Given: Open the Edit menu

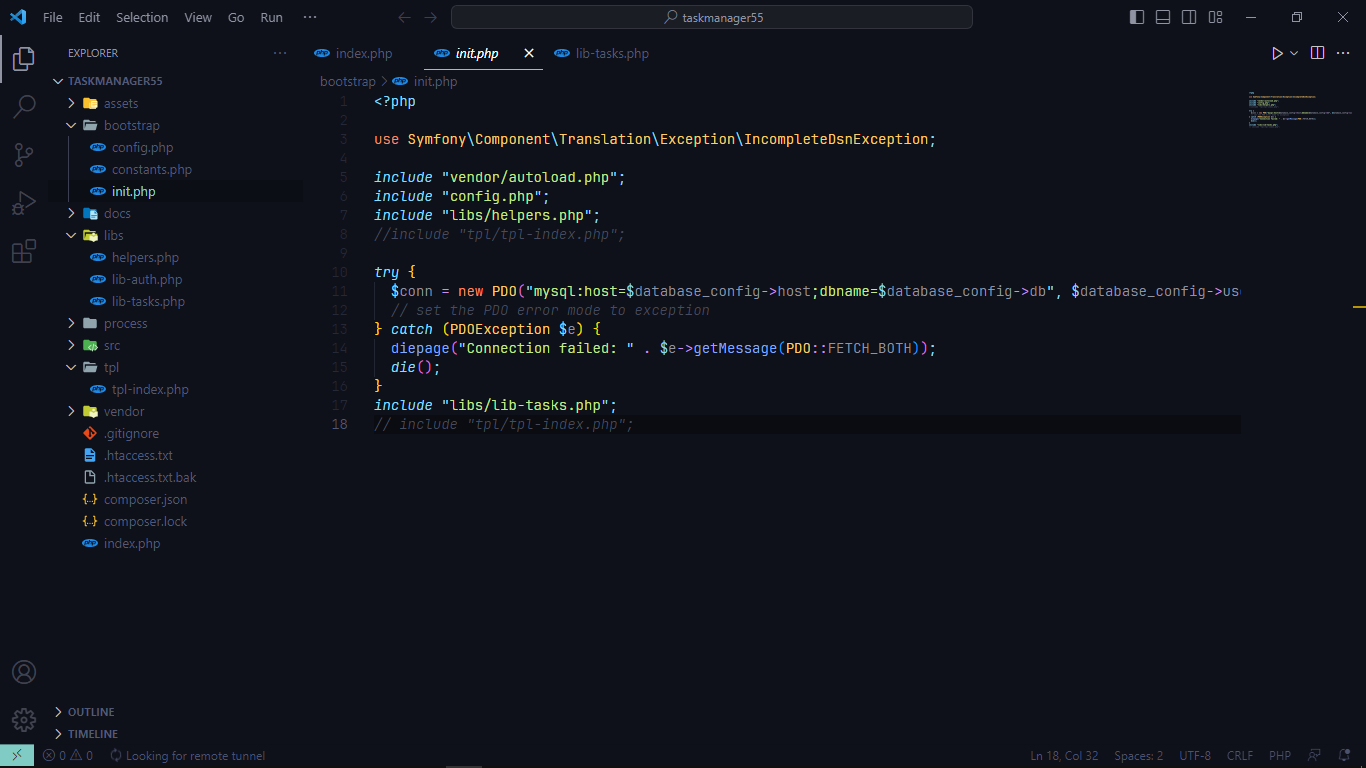Looking at the screenshot, I should tap(89, 17).
